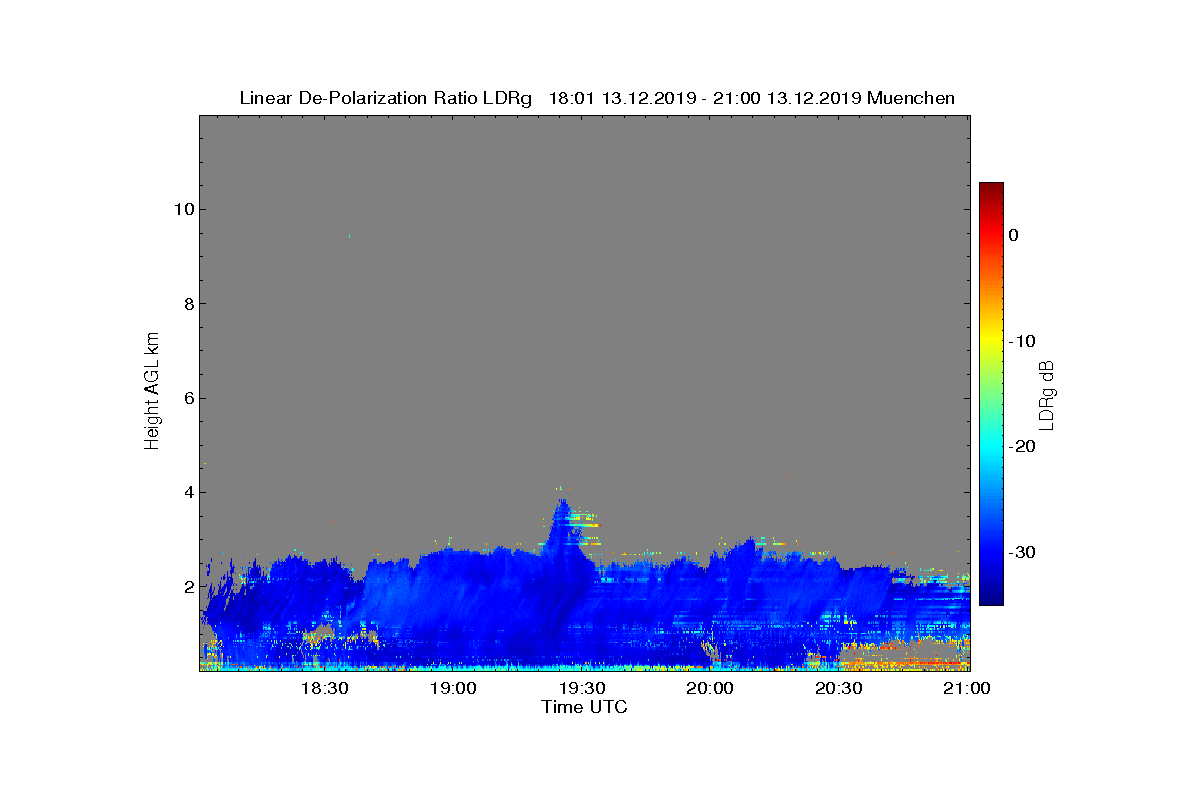
Task: Click the time tick label "20:00"
Action: click(711, 688)
